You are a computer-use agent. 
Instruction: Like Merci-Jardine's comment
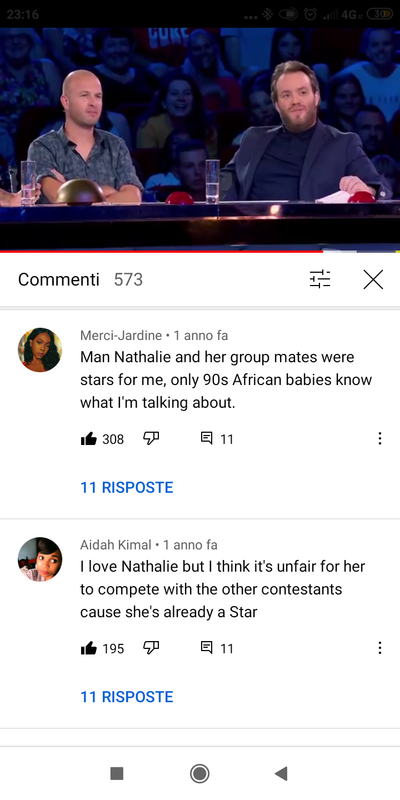pyautogui.click(x=89, y=439)
